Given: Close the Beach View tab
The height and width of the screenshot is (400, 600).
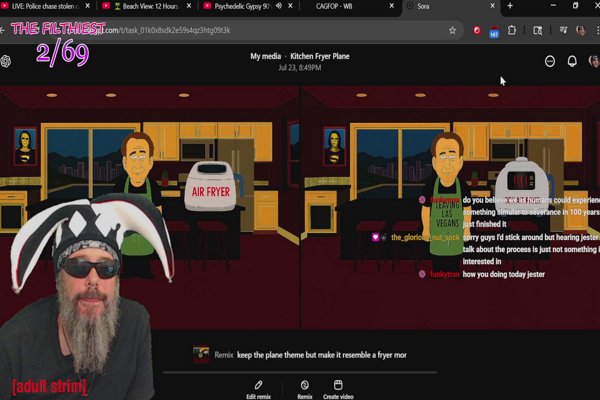Looking at the screenshot, I should (189, 6).
